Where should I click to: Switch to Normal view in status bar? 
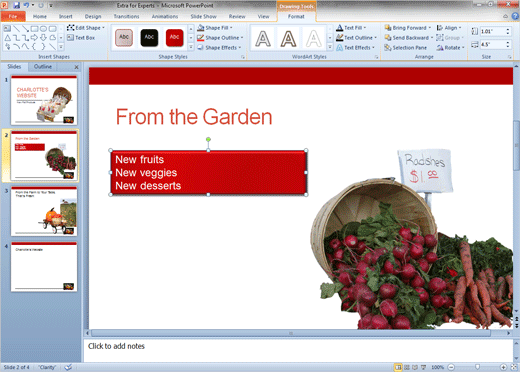pos(398,367)
